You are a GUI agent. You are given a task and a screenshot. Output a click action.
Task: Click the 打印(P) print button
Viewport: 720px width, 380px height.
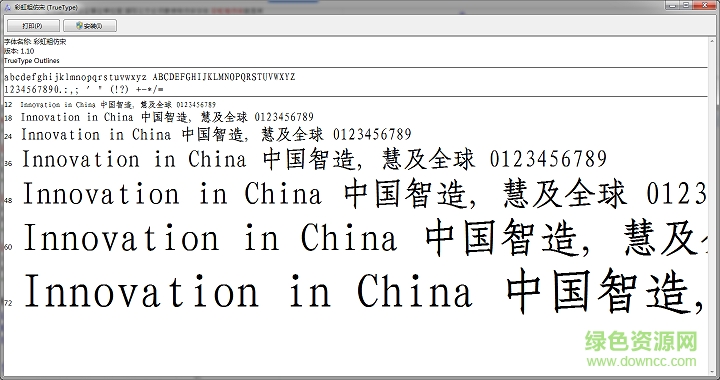[x=33, y=26]
